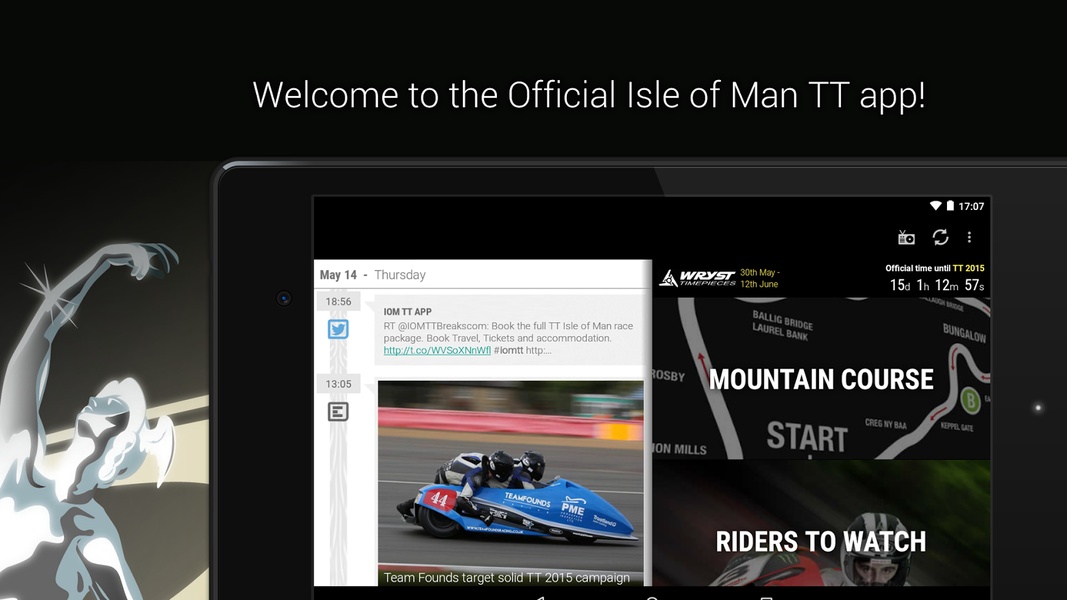Image resolution: width=1067 pixels, height=600 pixels.
Task: Open the live radio icon in the toolbar
Action: click(x=906, y=237)
